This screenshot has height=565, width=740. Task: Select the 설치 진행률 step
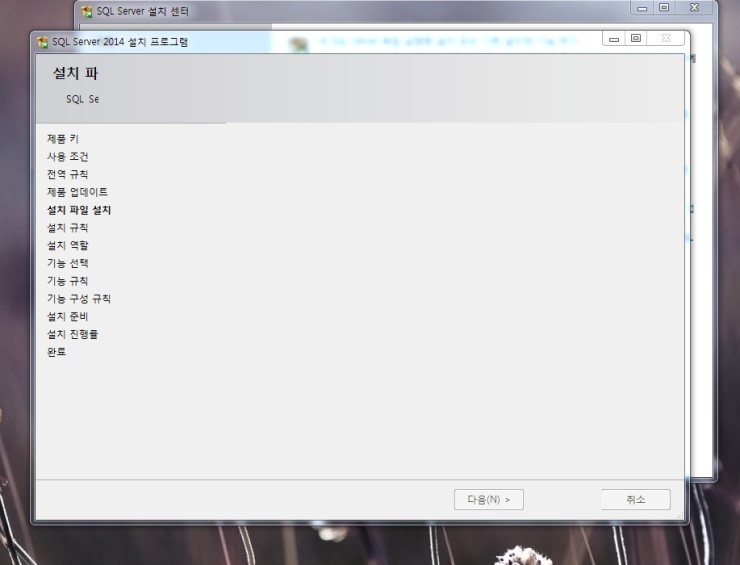point(72,334)
